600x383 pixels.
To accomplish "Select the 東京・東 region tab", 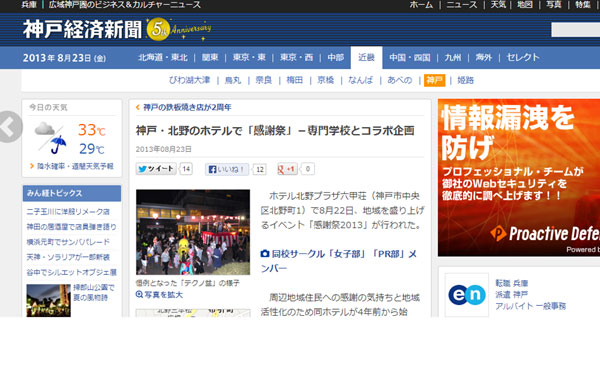I will pos(249,57).
